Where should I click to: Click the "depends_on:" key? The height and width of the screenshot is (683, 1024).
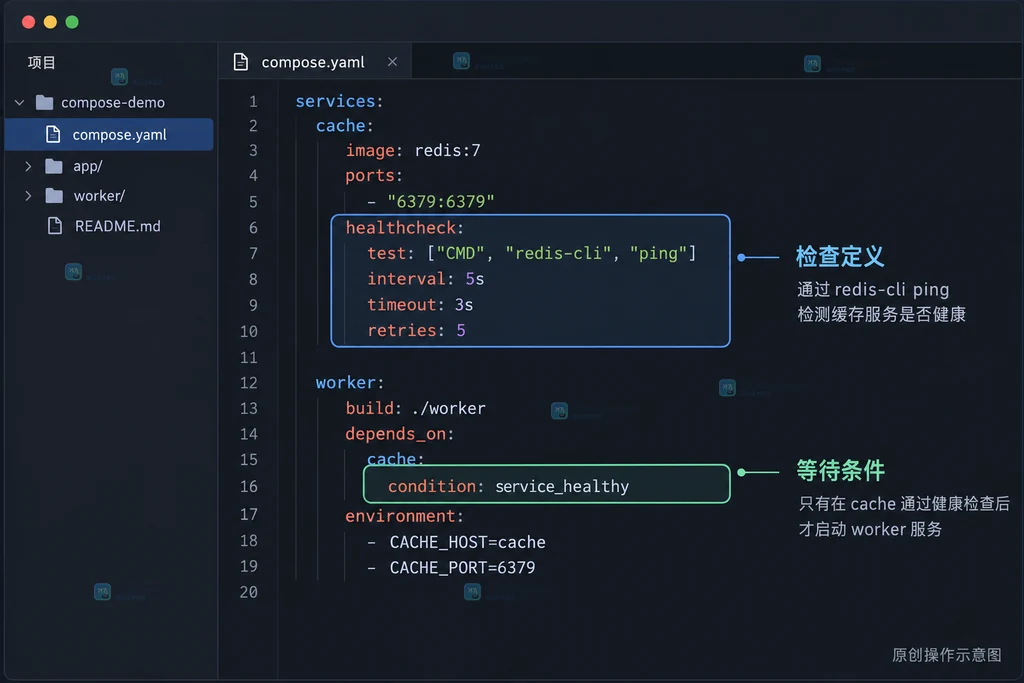coord(400,434)
